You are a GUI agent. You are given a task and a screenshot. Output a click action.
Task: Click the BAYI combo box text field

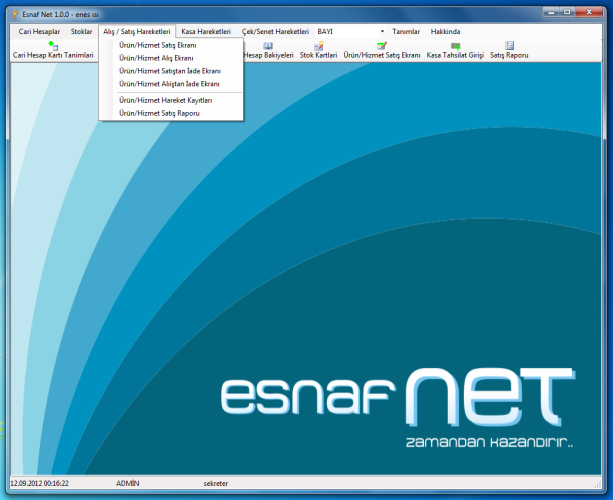pos(347,32)
